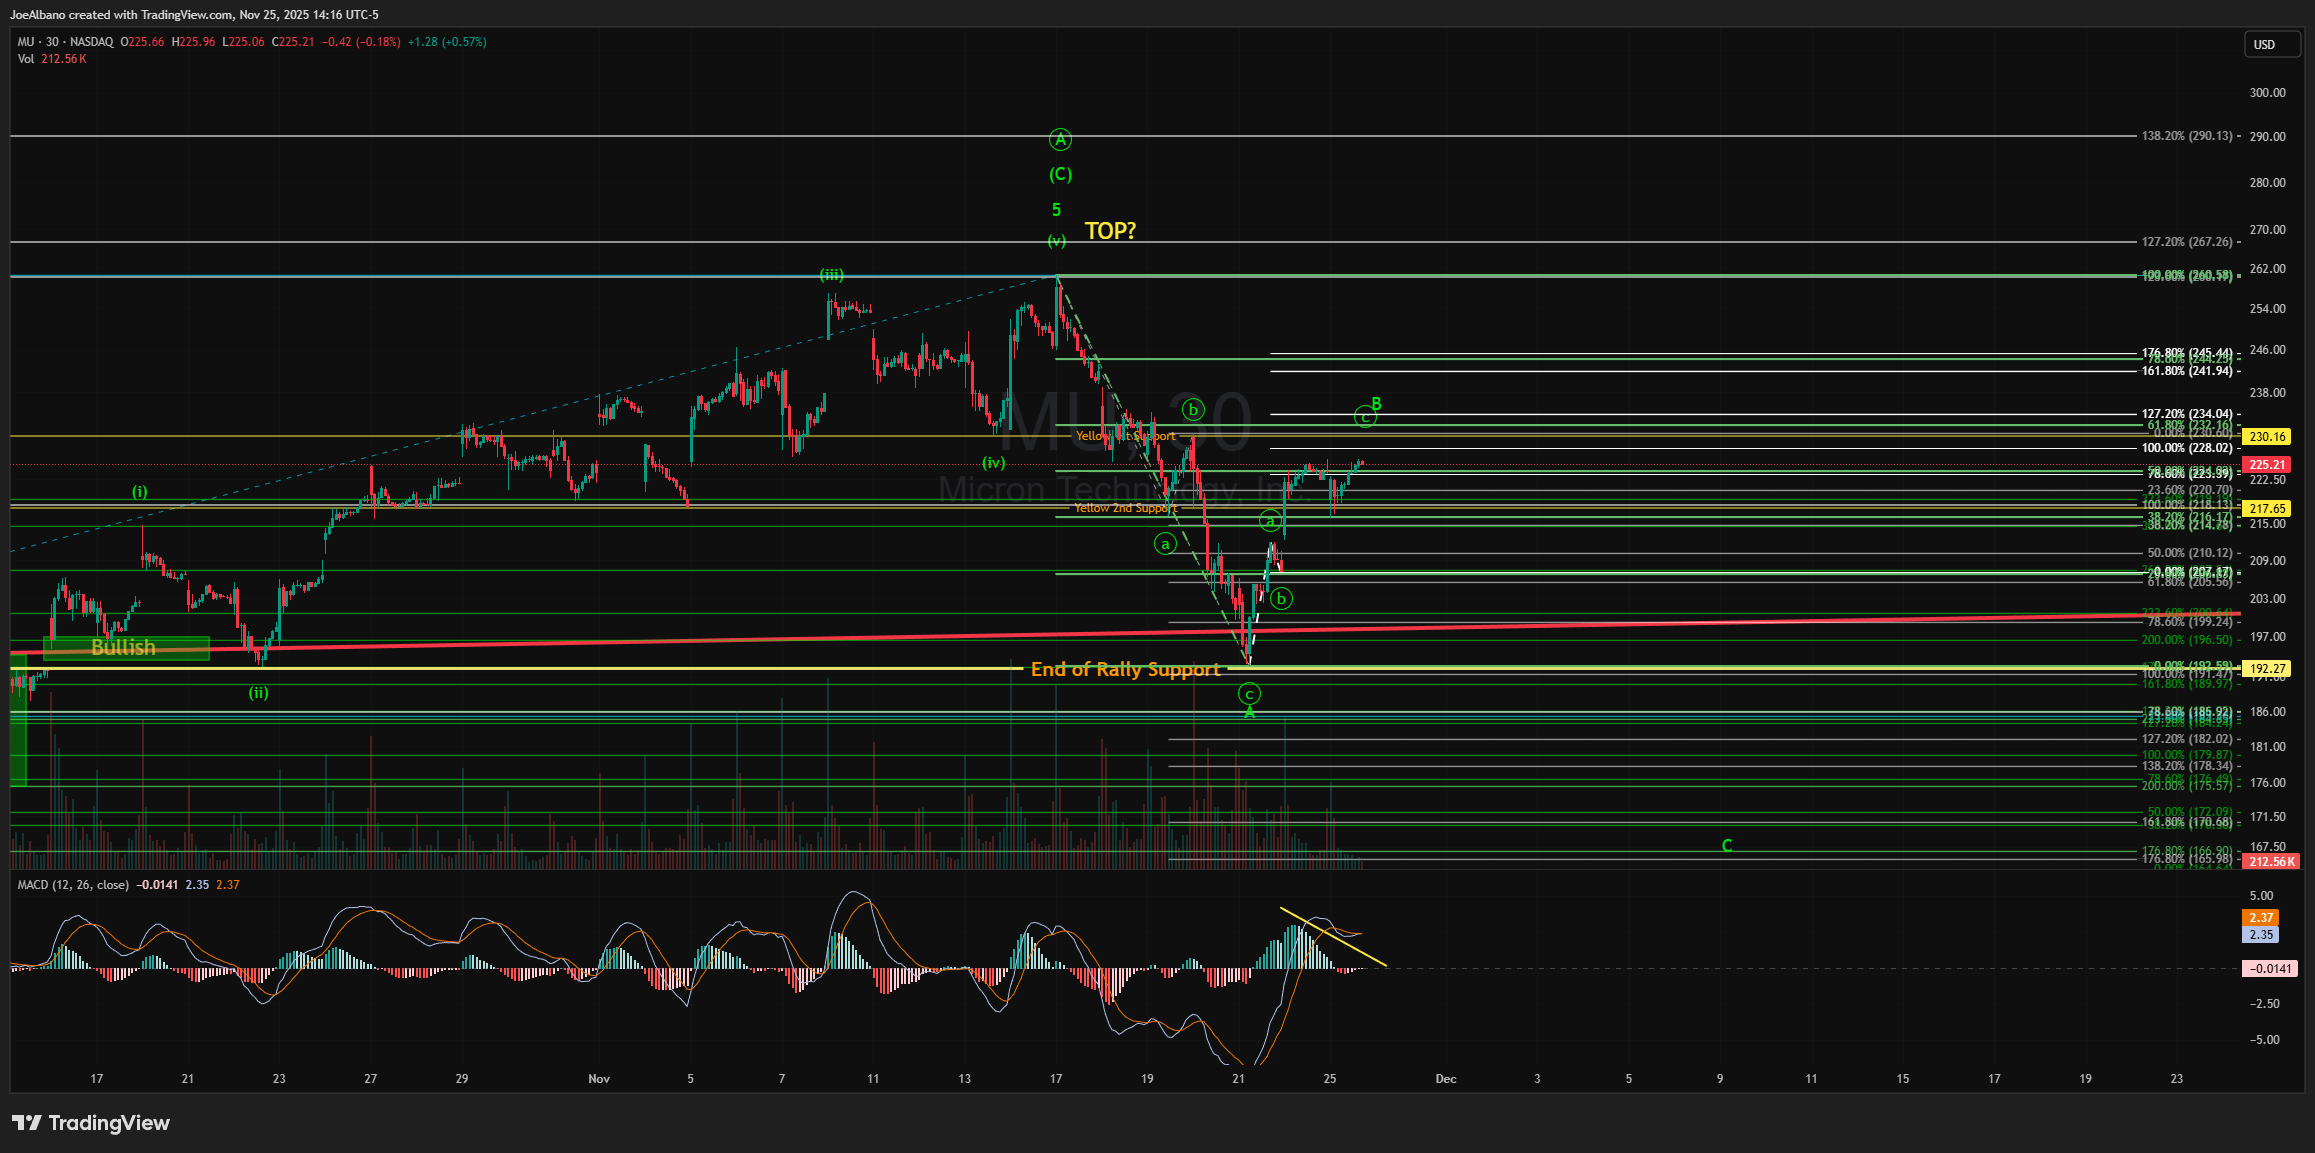
Task: Click the End of Rally Support label
Action: click(1125, 669)
